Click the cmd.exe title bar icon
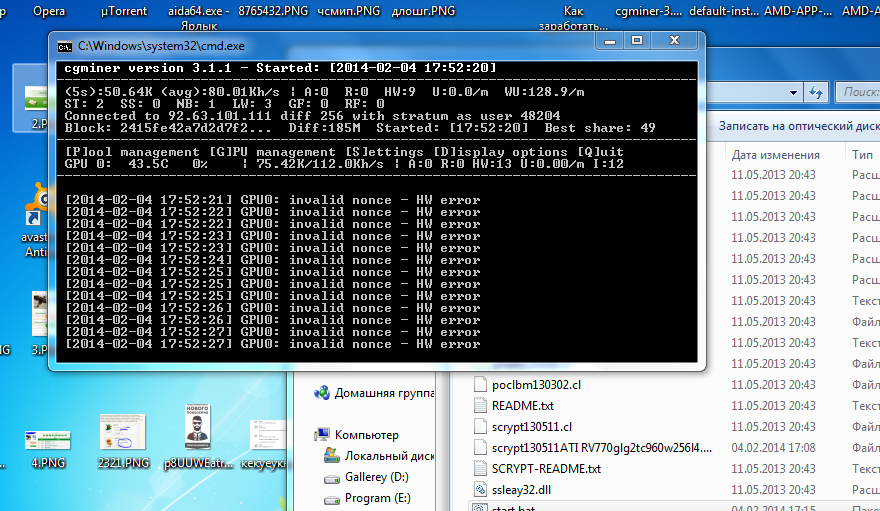Screen dimensions: 880x511 pos(65,47)
